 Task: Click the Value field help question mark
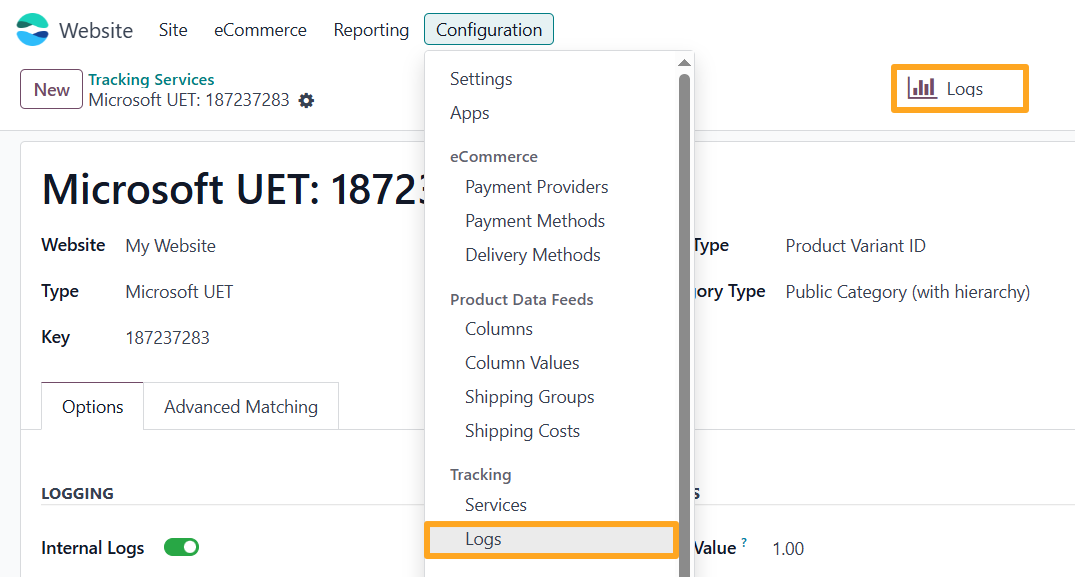(x=744, y=542)
